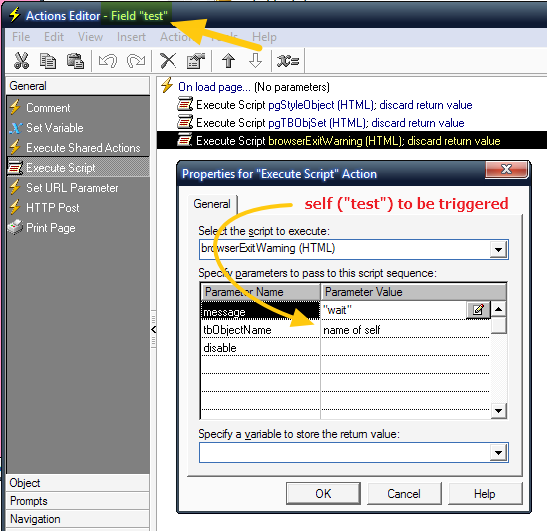Open the Properties toolbar icon
The image size is (547, 531).
[195, 61]
